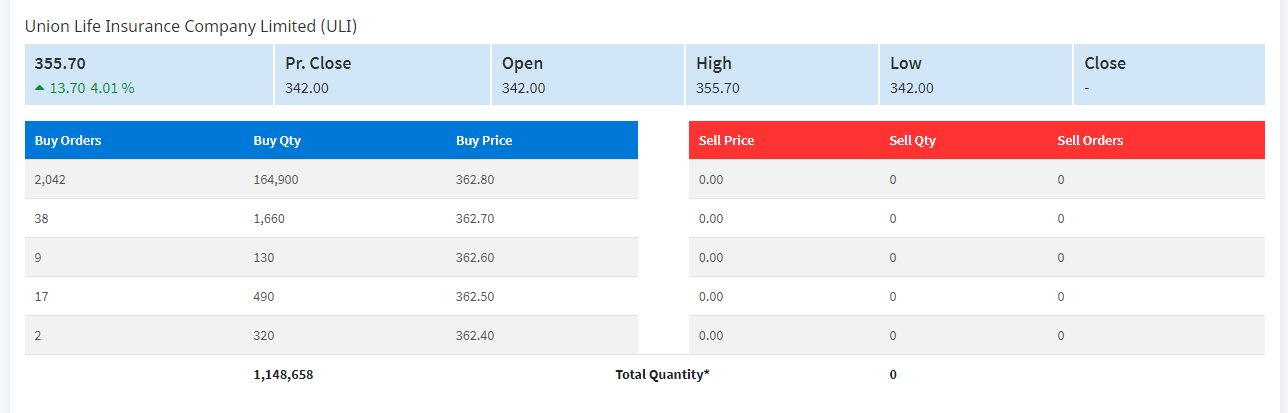This screenshot has height=413, width=1288.
Task: Select the Open price box
Action: pos(587,75)
